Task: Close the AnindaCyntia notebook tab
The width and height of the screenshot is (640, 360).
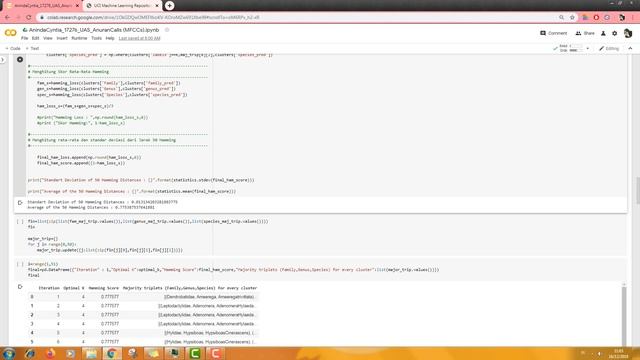Action: (x=77, y=6)
